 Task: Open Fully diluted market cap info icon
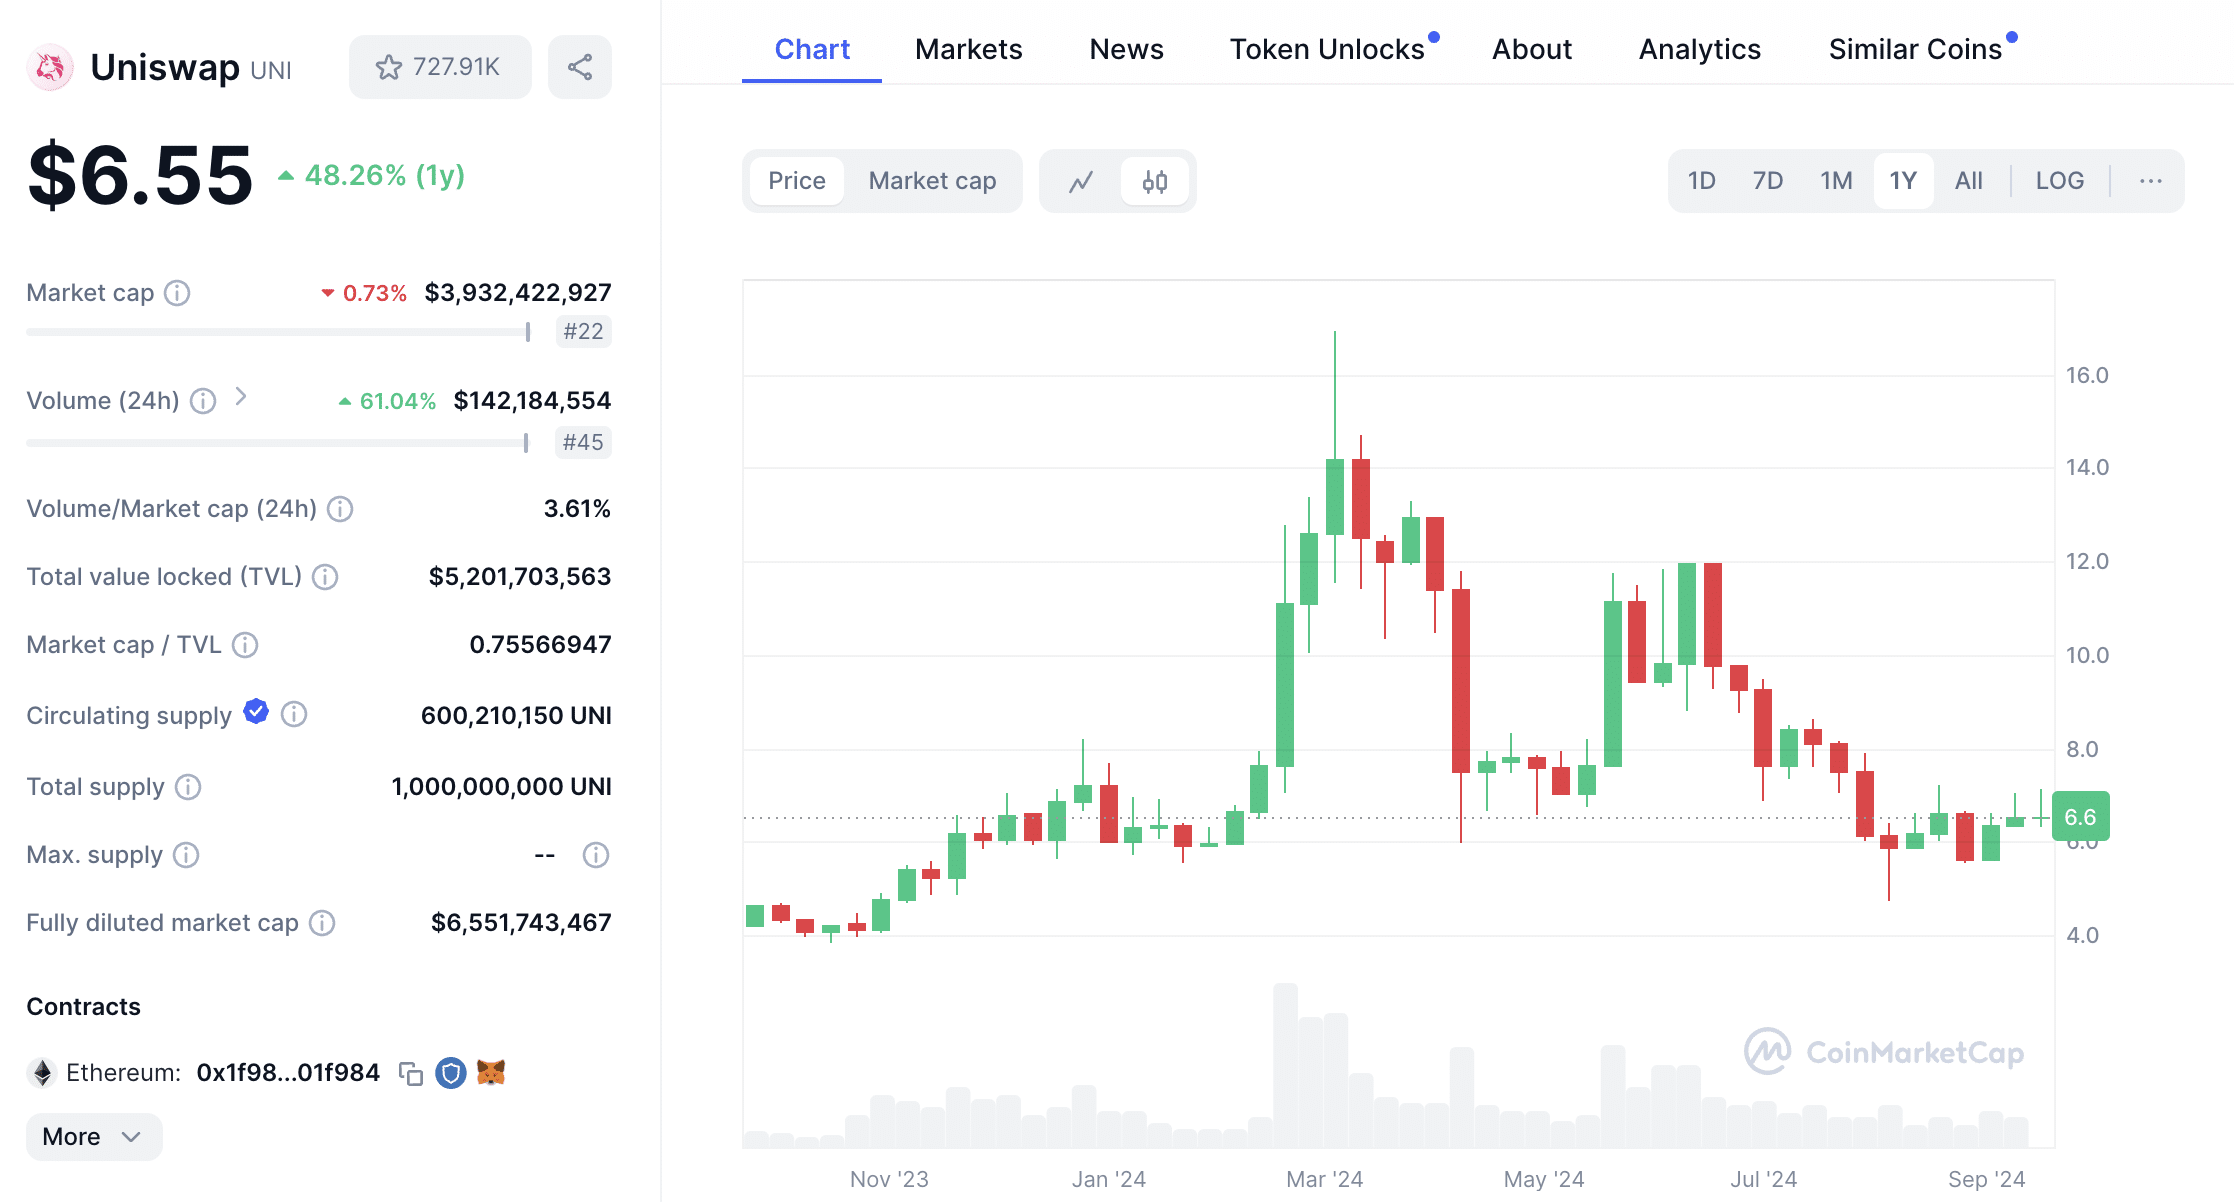tap(322, 923)
